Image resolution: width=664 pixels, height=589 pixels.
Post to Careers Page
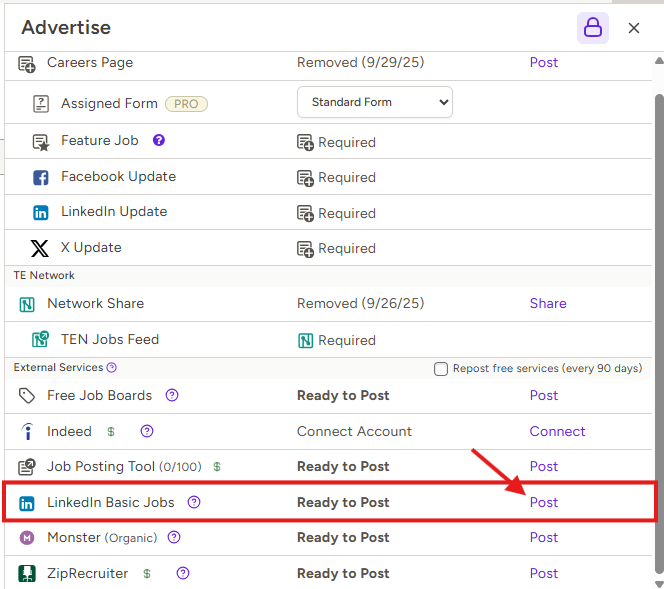(544, 62)
